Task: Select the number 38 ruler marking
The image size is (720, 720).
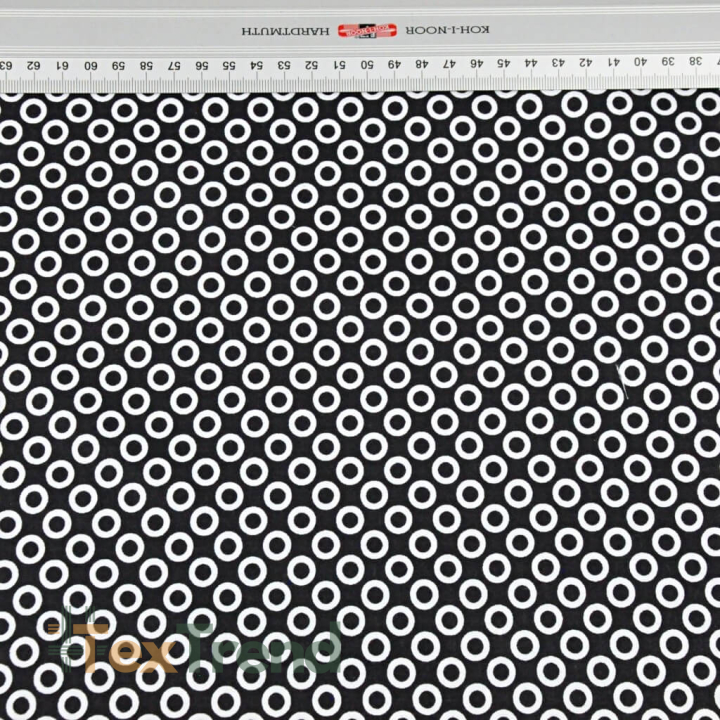Action: pos(696,61)
